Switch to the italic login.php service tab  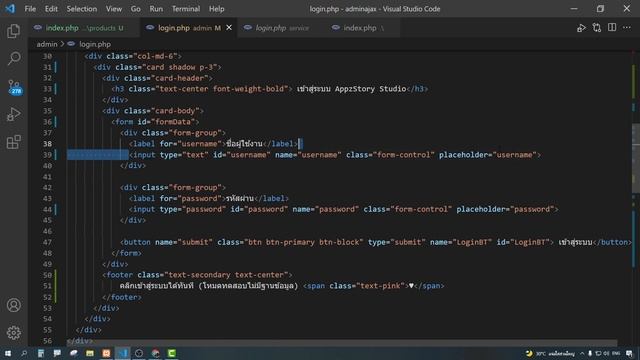282,28
